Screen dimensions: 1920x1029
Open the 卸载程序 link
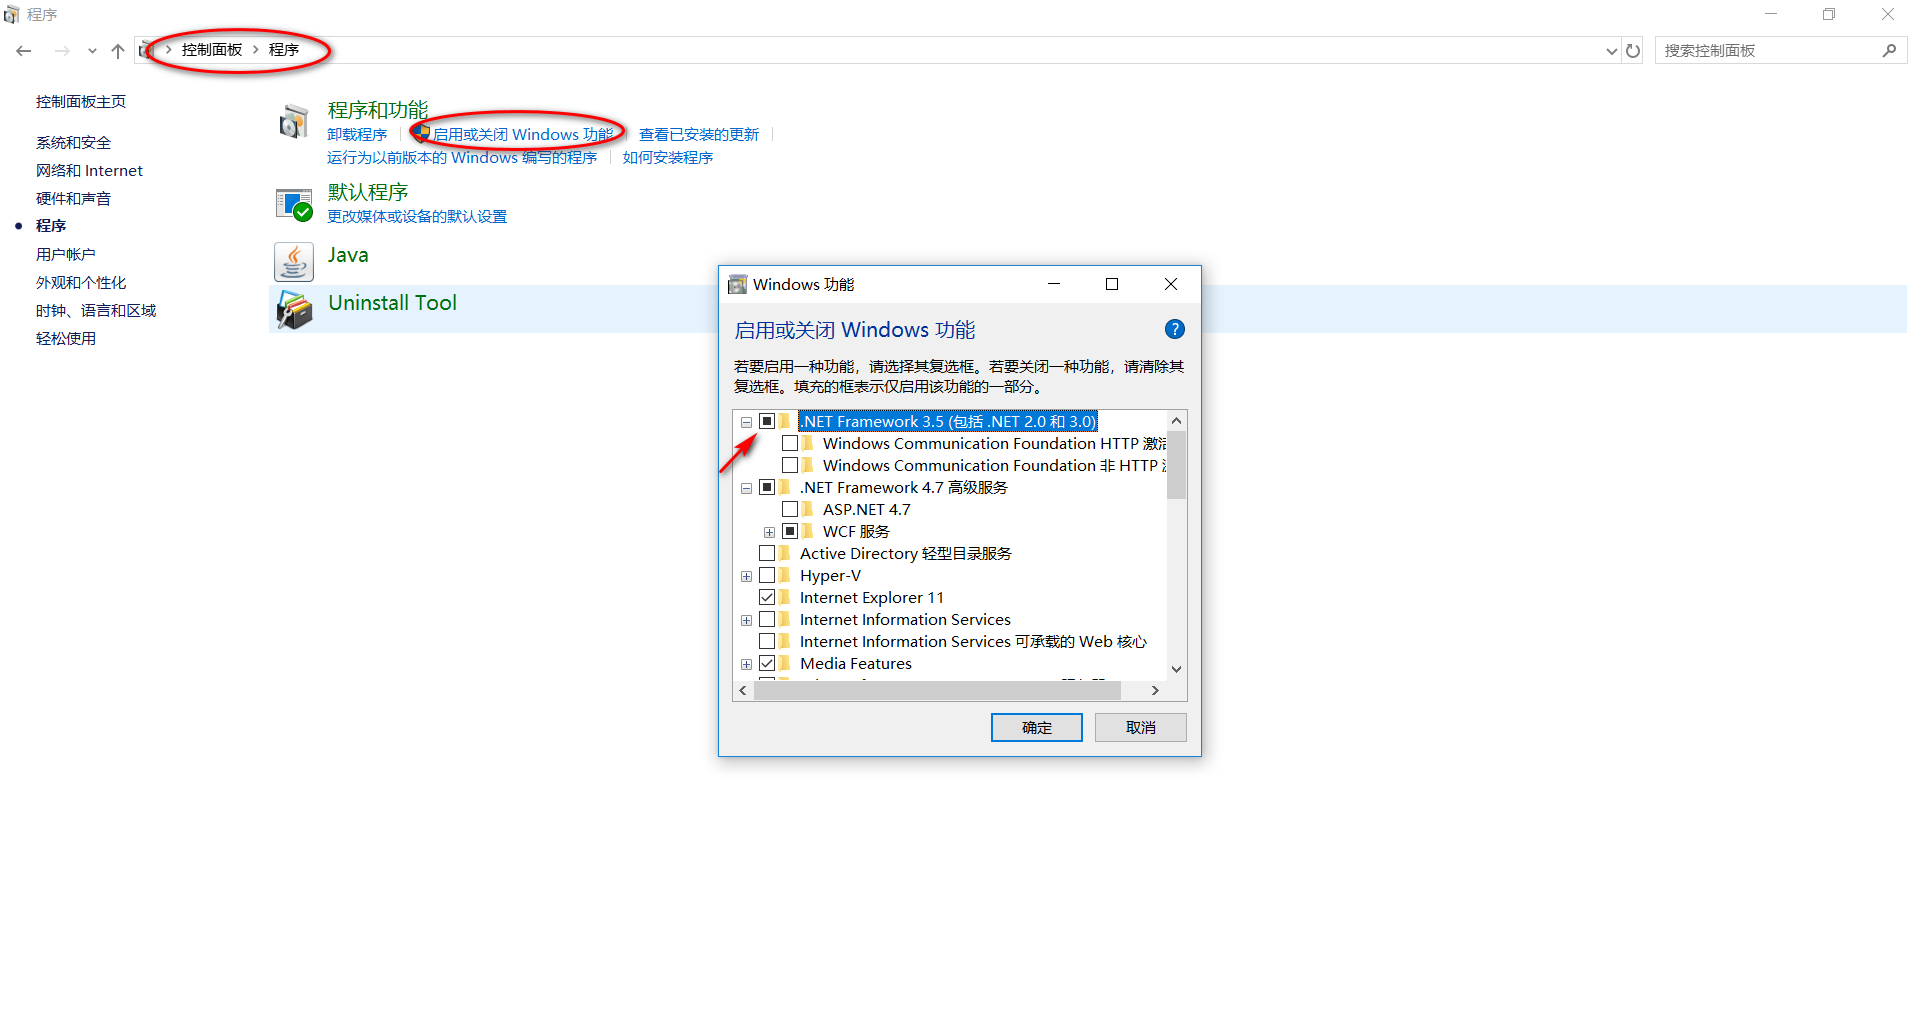point(357,133)
